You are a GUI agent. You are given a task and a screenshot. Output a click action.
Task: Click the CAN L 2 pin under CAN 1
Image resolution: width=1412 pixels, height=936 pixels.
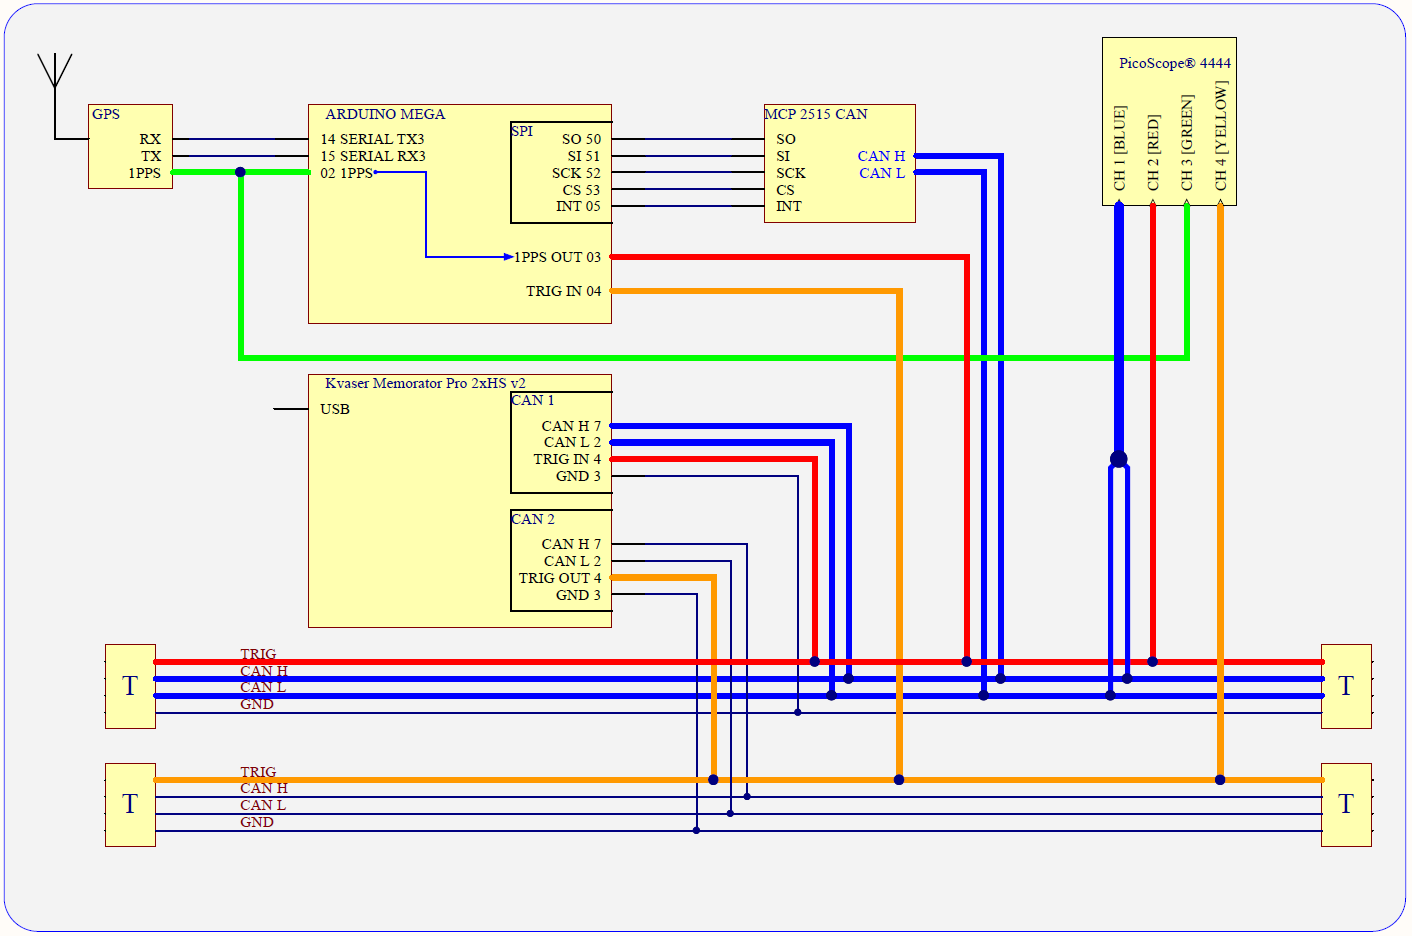(572, 442)
